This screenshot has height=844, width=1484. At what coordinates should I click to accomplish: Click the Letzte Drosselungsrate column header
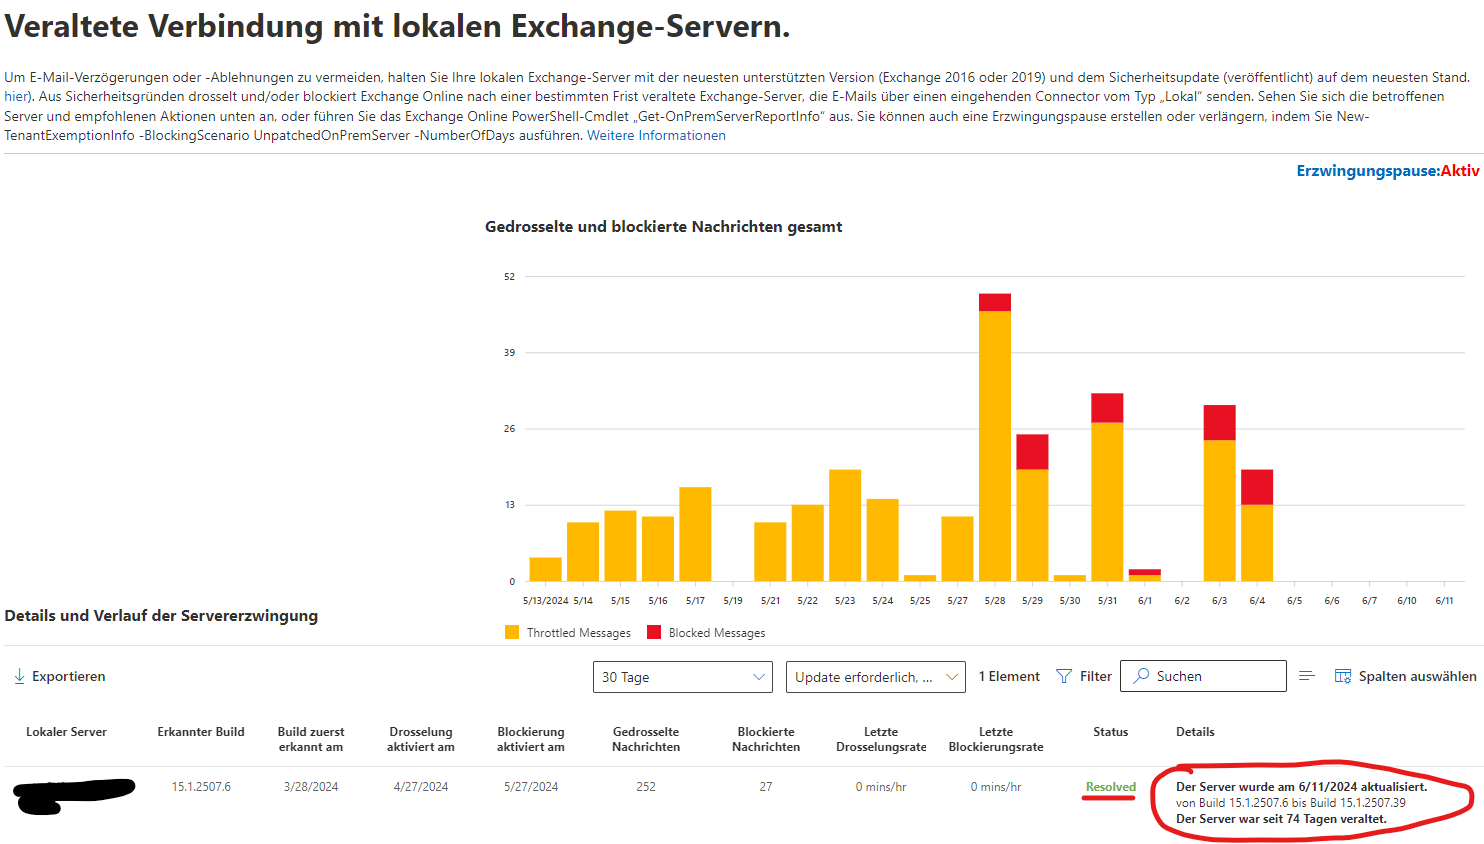click(x=881, y=739)
